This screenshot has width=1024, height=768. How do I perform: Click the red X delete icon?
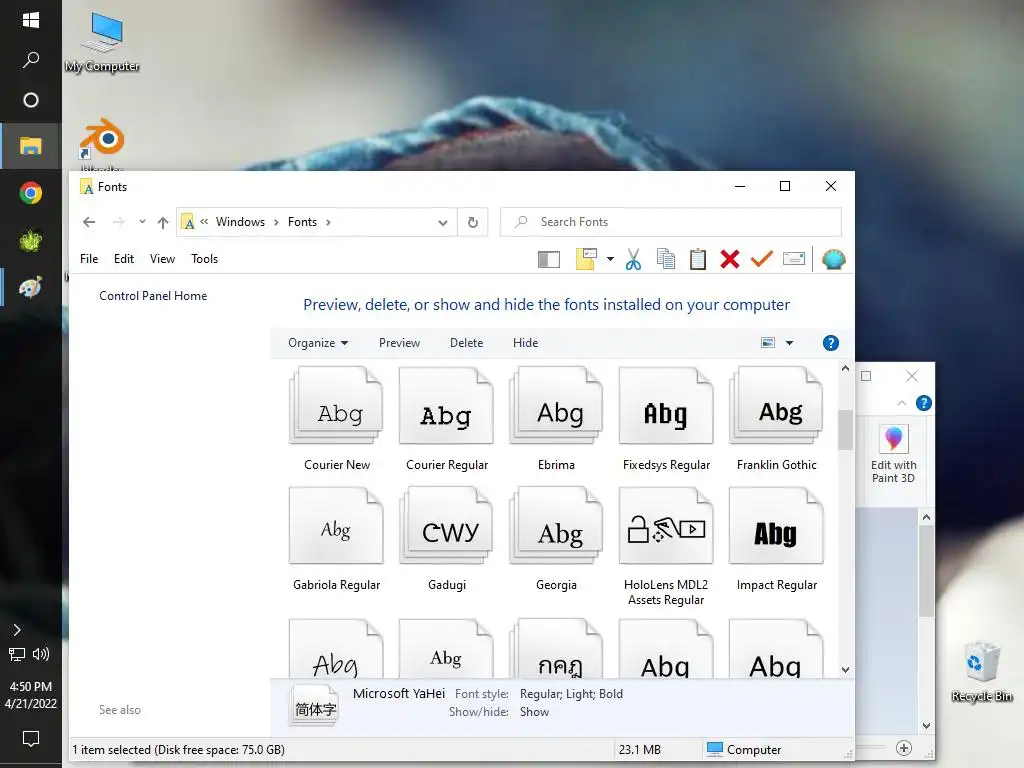tap(729, 259)
